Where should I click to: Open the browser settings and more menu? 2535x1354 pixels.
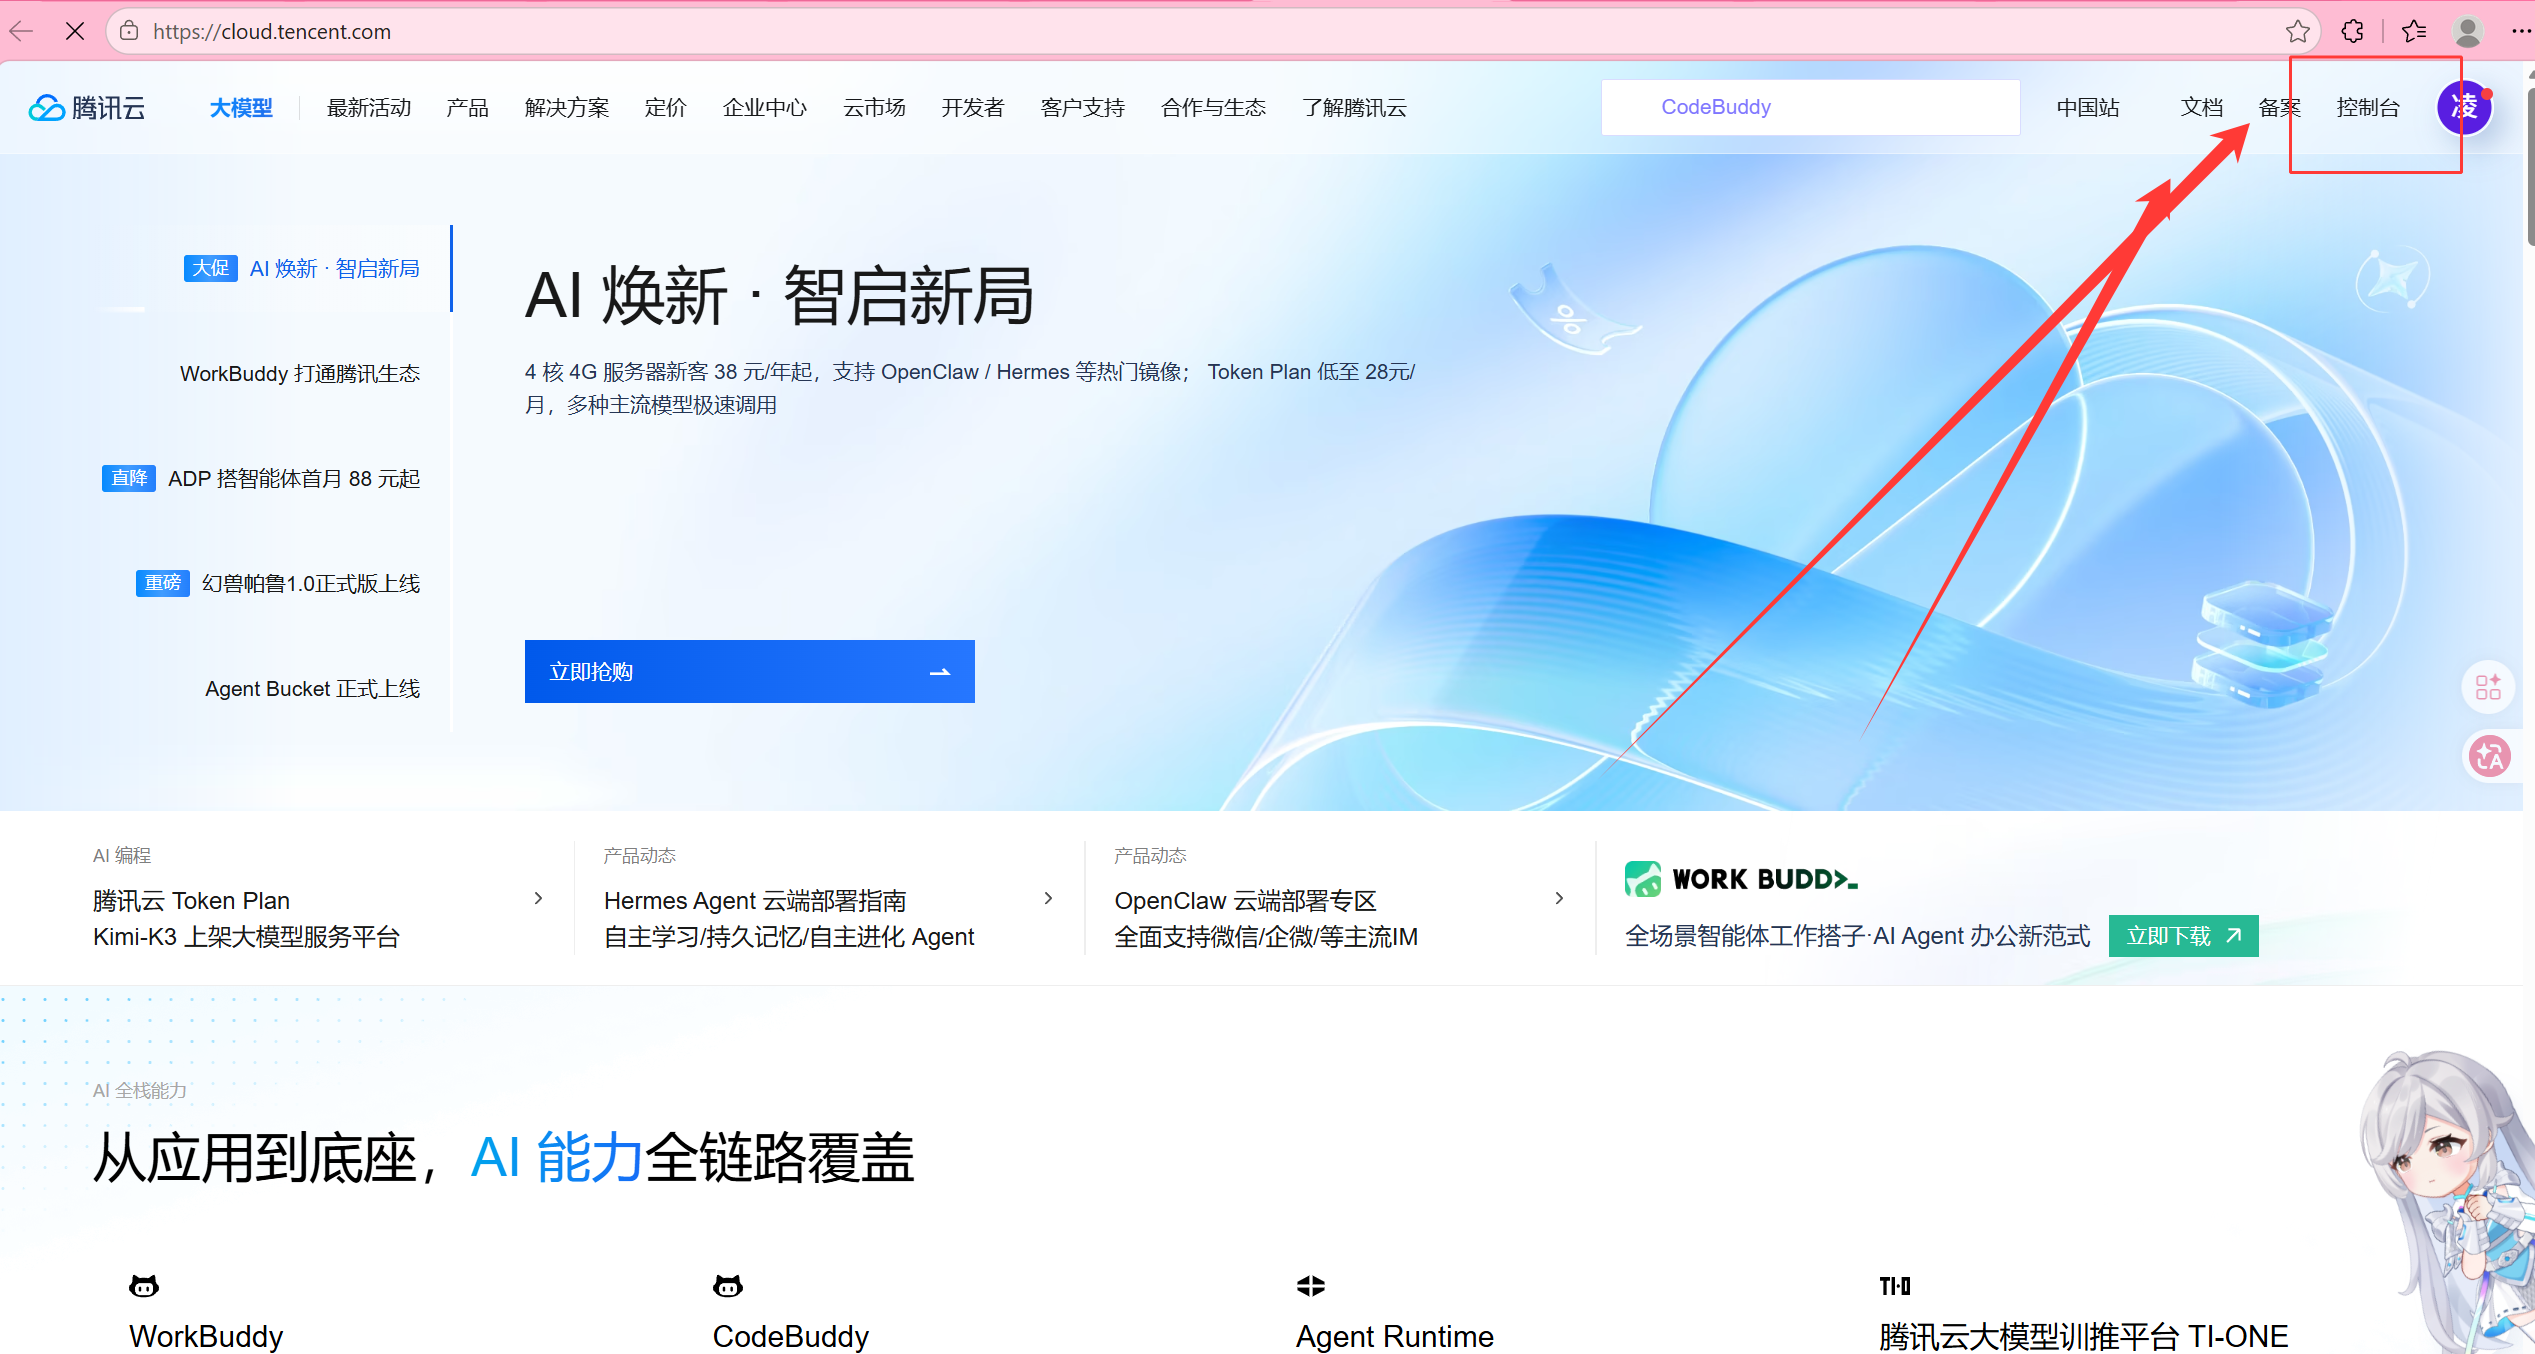click(x=2521, y=31)
